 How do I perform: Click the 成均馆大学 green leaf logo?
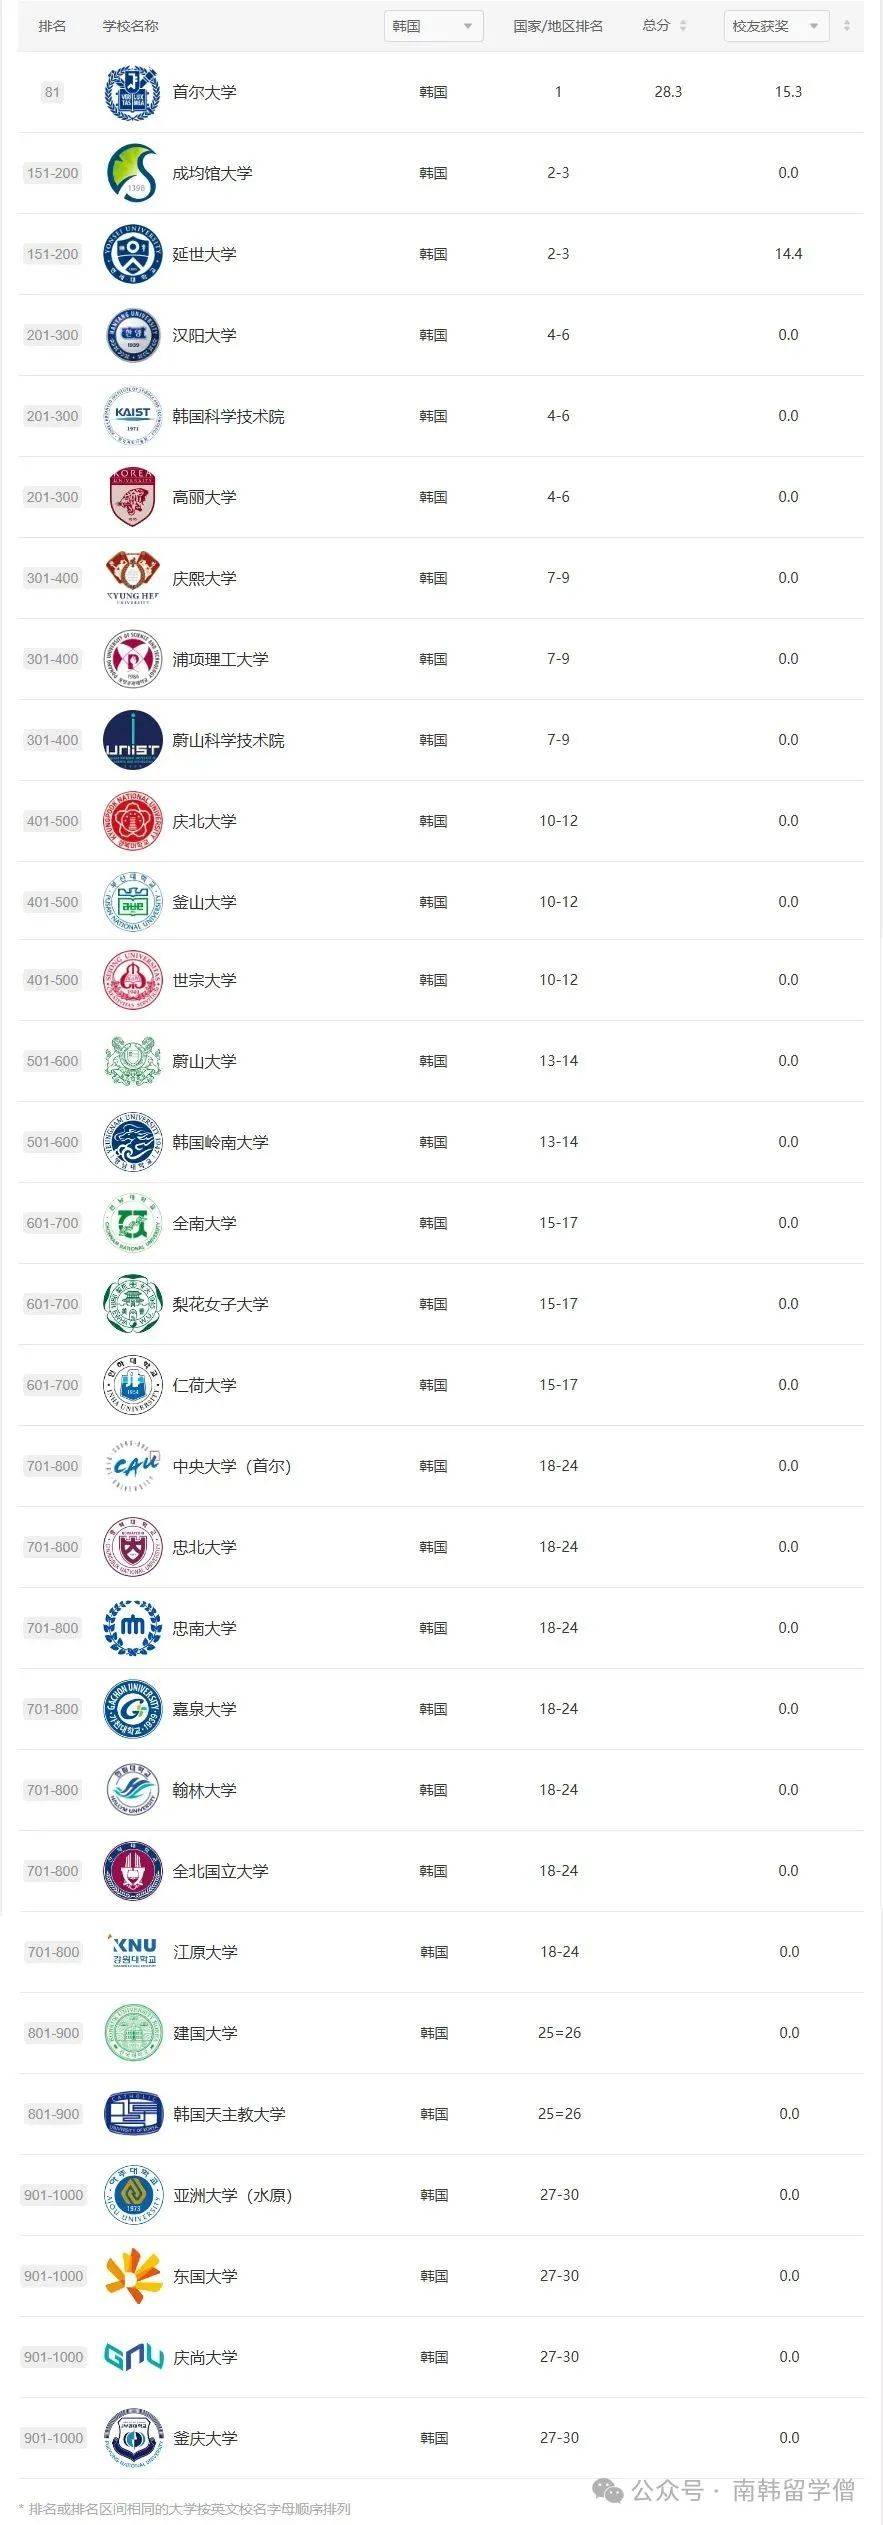coord(132,173)
